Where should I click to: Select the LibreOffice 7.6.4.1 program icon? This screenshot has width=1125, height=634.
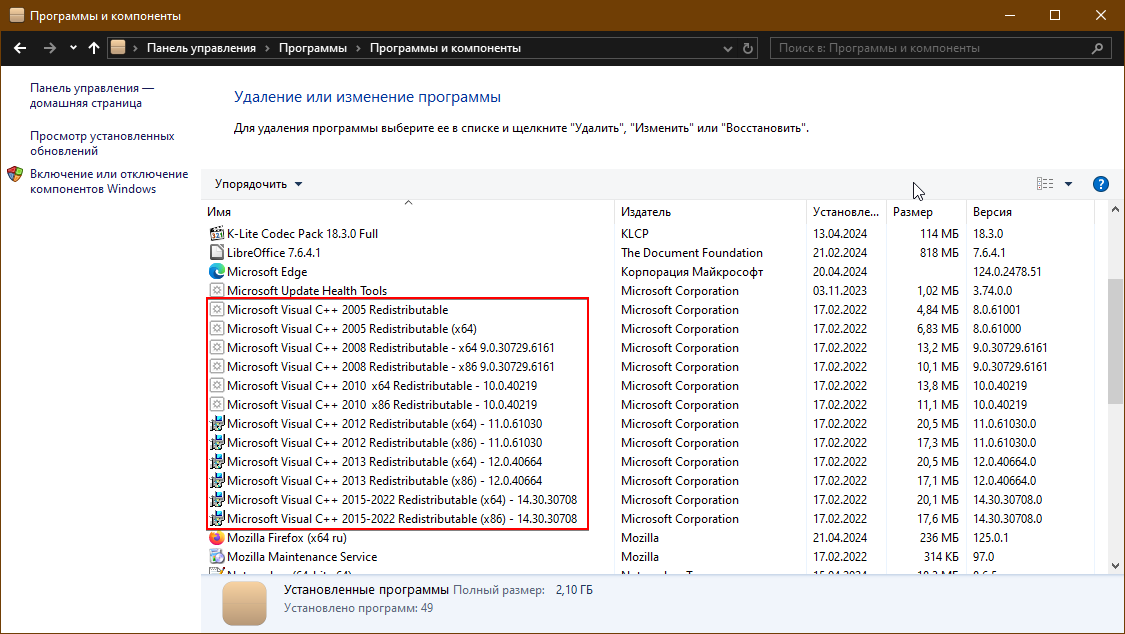pyautogui.click(x=217, y=253)
